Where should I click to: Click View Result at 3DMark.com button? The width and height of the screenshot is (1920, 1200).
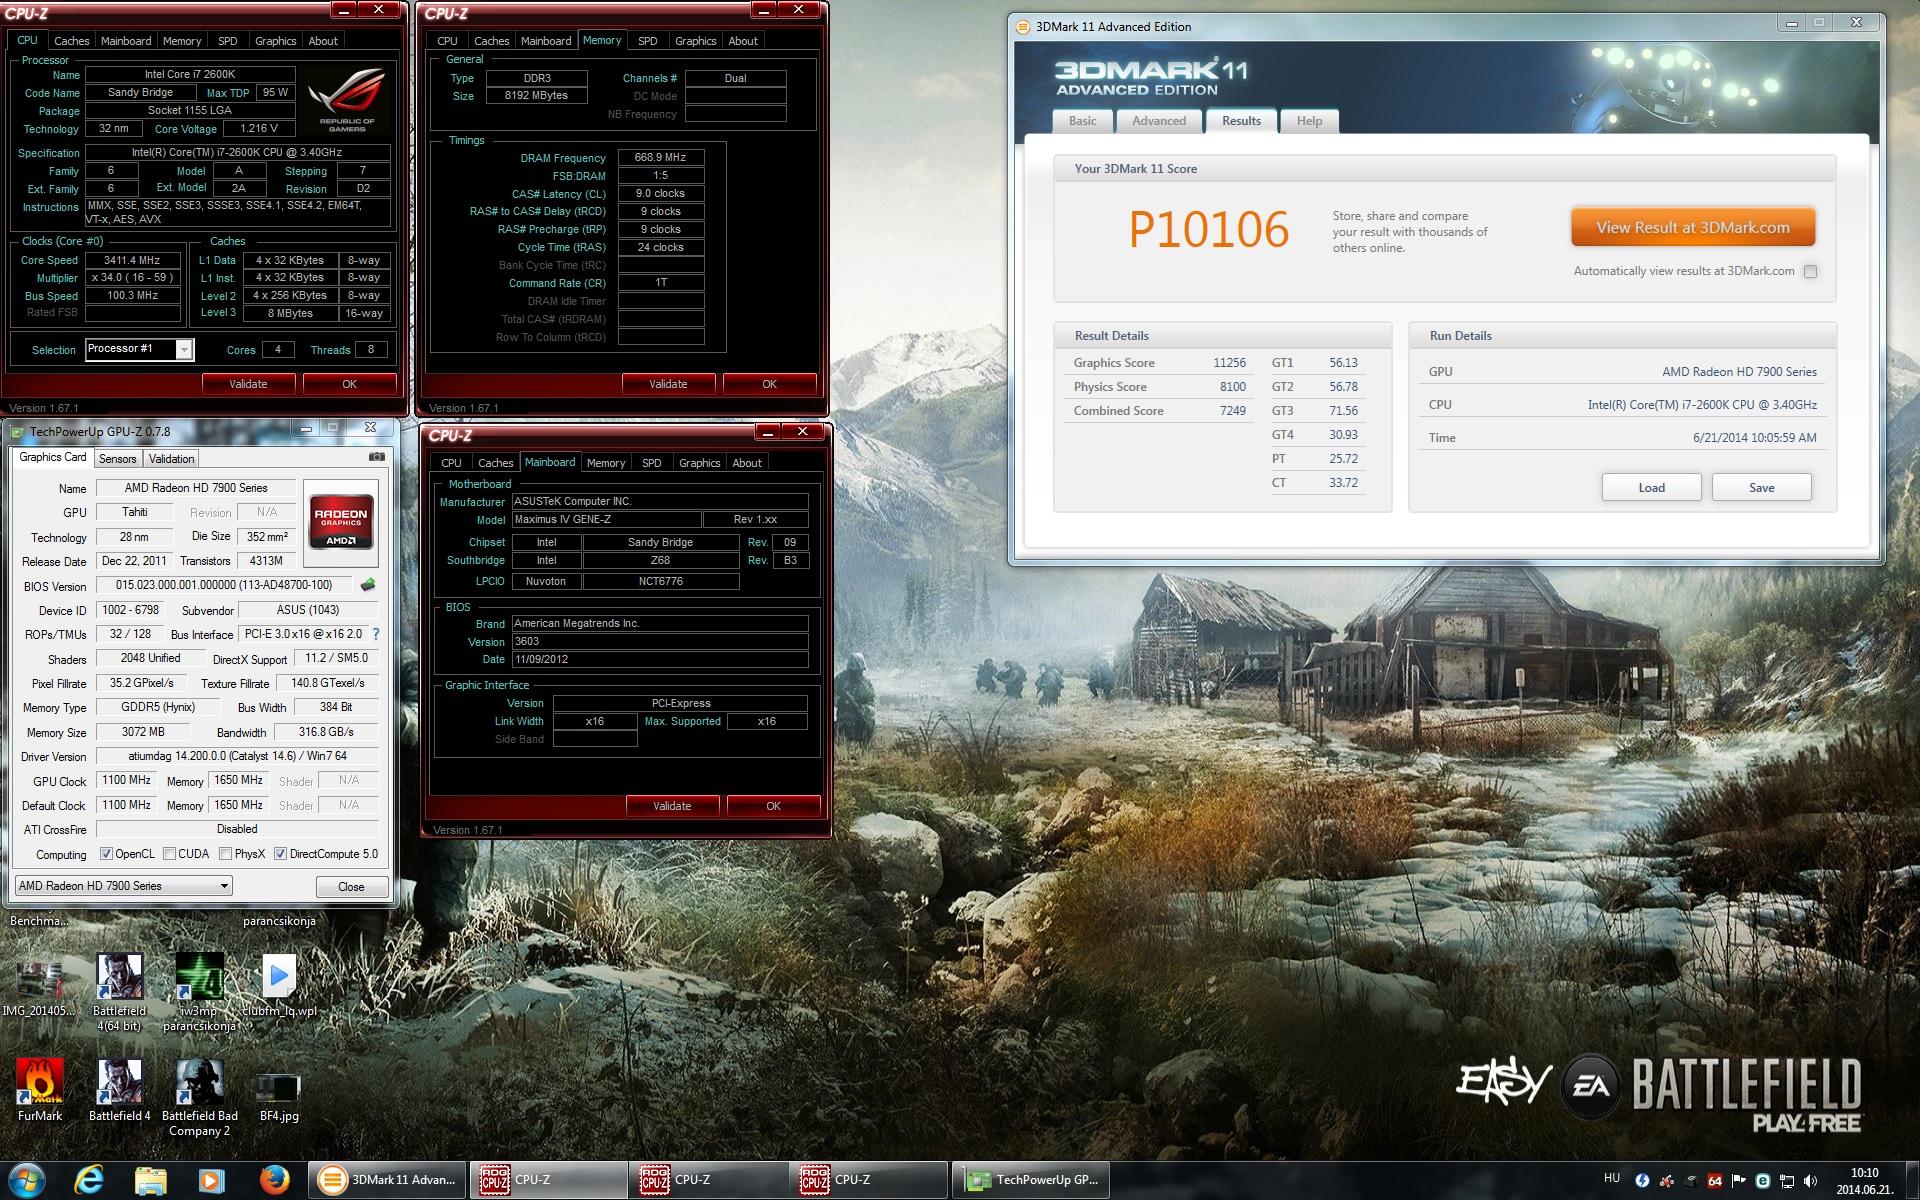1692,228
